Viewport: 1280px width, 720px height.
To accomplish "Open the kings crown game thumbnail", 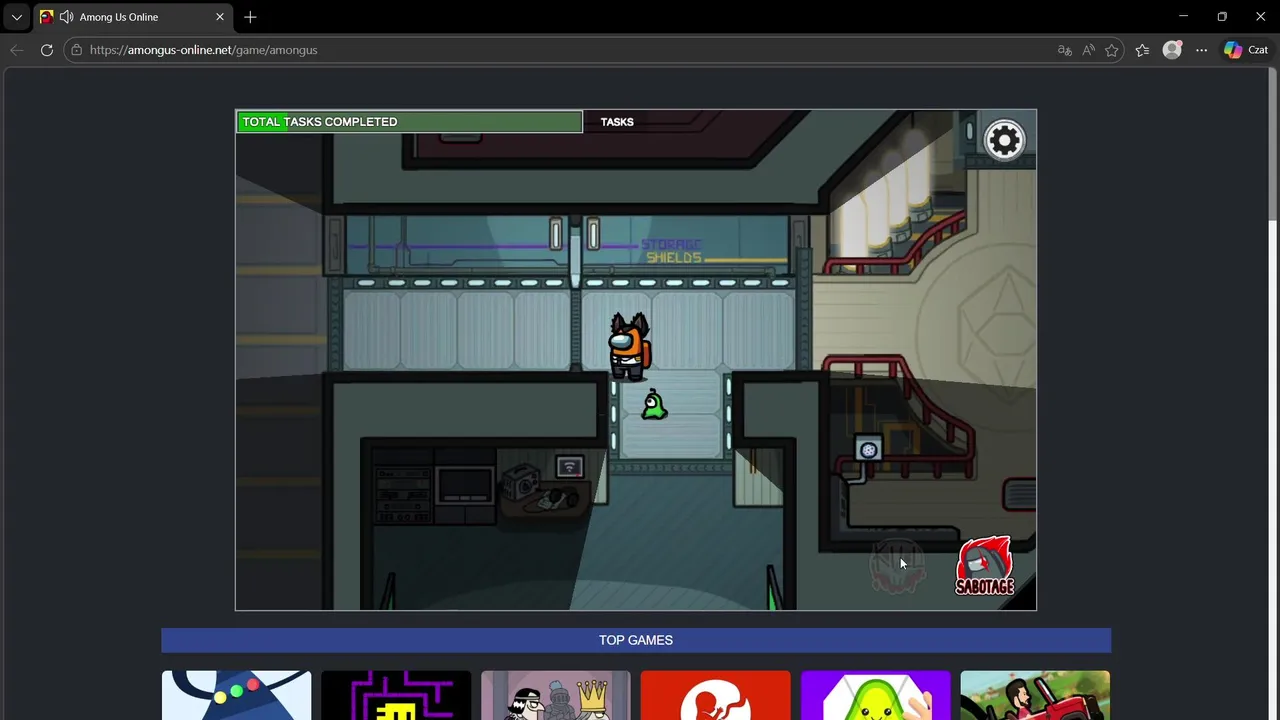I will [556, 695].
